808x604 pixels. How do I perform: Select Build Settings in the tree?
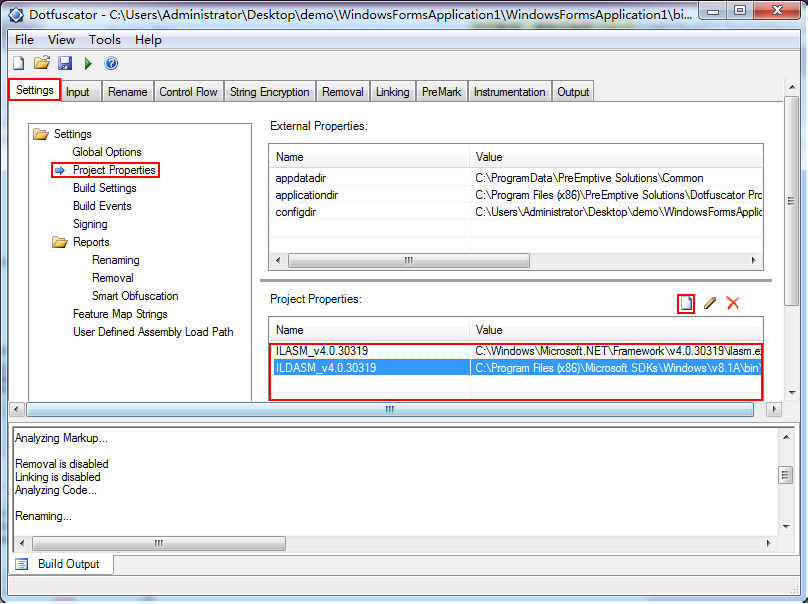click(105, 188)
